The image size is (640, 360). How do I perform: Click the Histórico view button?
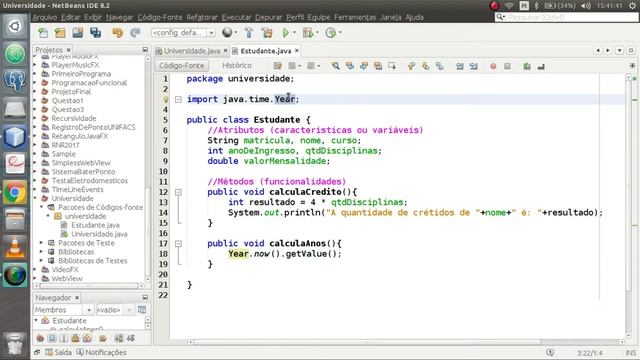(237, 66)
